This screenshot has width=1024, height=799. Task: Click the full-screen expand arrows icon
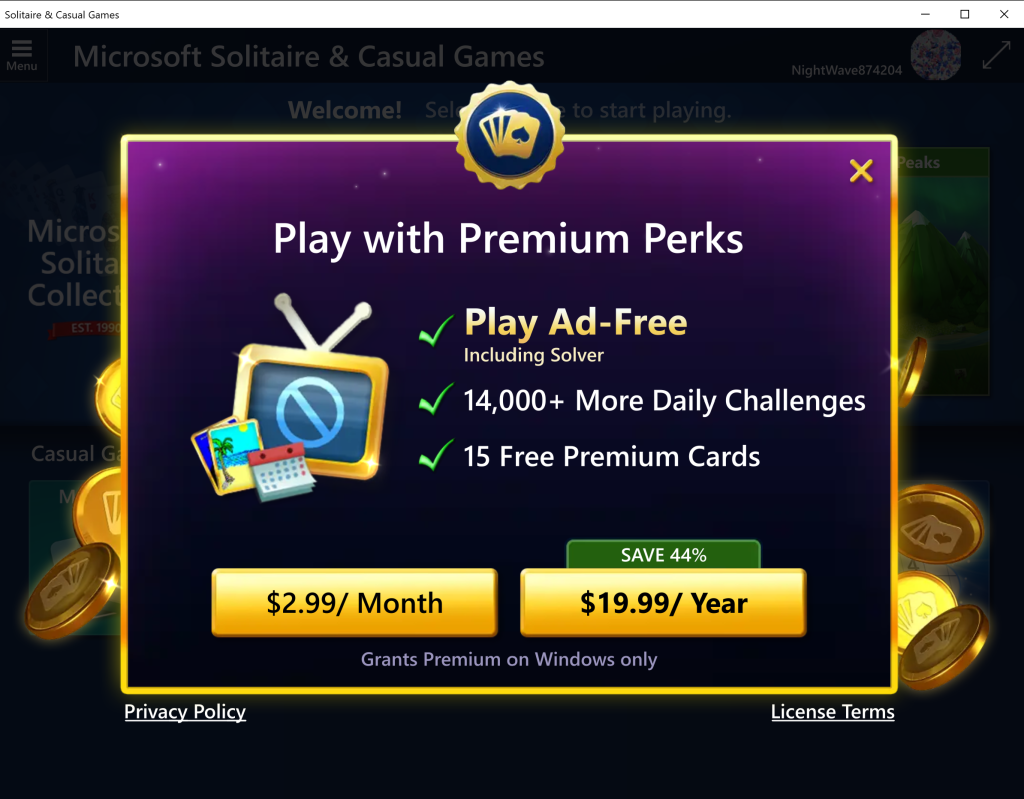[997, 55]
